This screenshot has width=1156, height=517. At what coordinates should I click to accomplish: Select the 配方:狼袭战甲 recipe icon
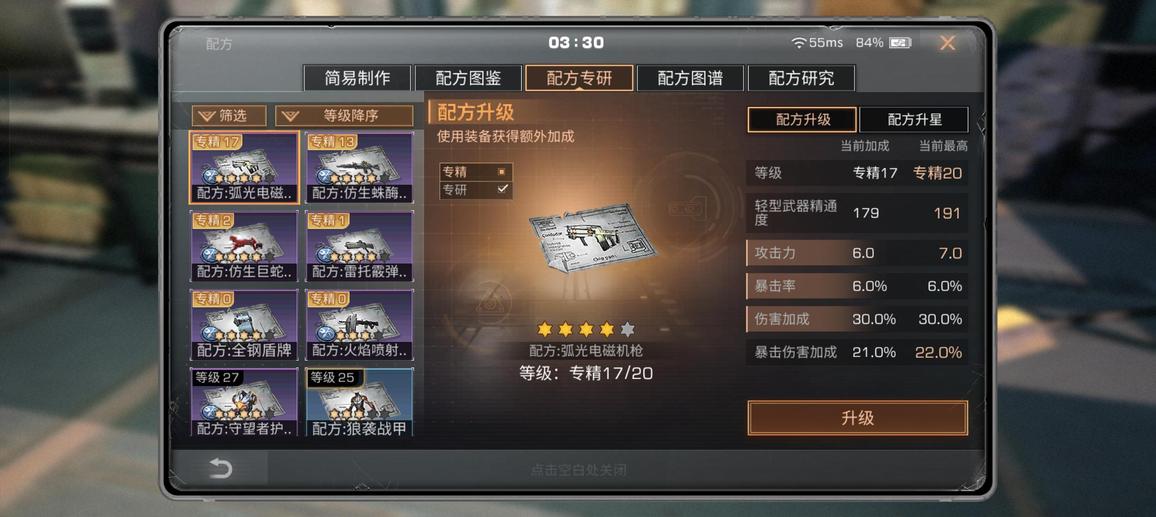(360, 402)
